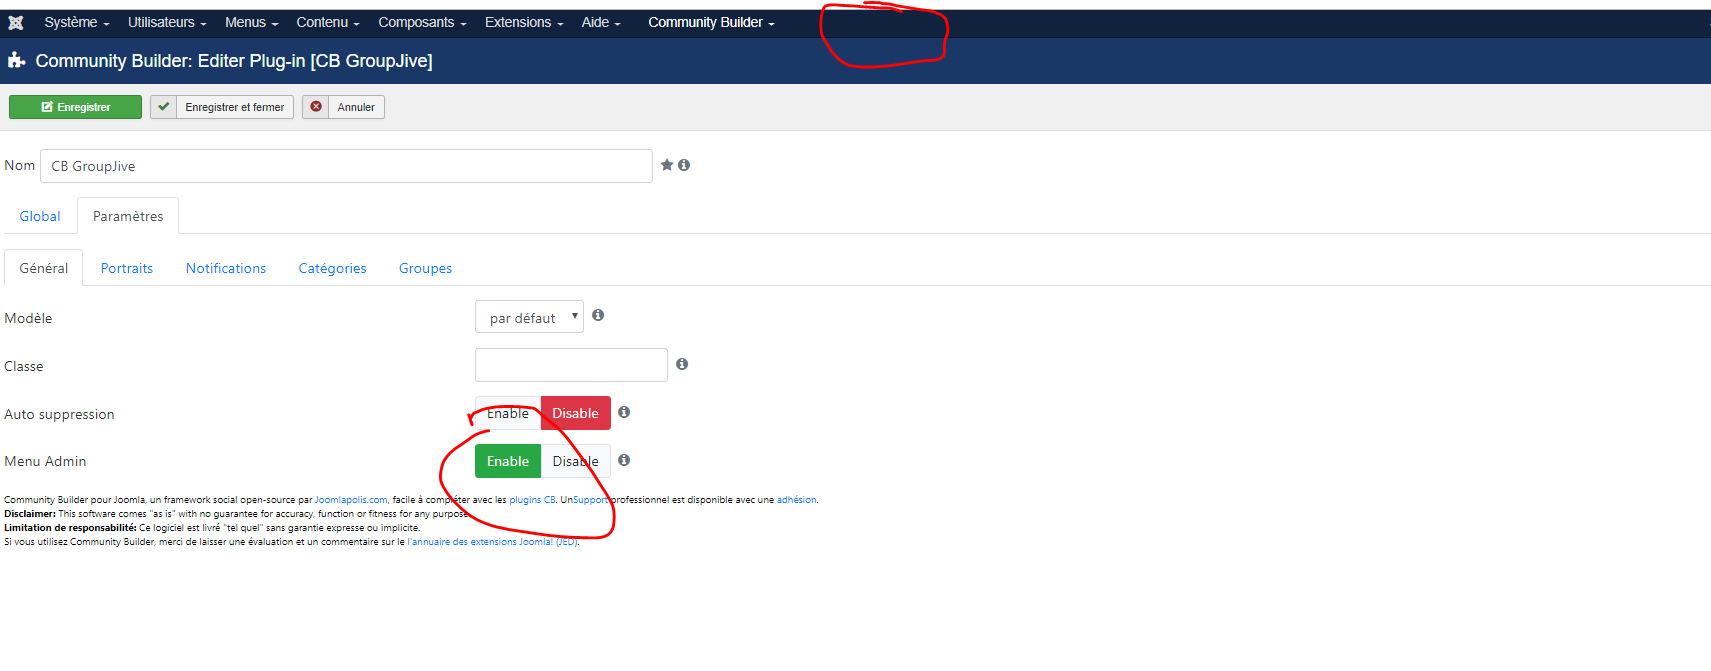The image size is (1711, 671).
Task: Switch to the Global tab
Action: pyautogui.click(x=40, y=216)
